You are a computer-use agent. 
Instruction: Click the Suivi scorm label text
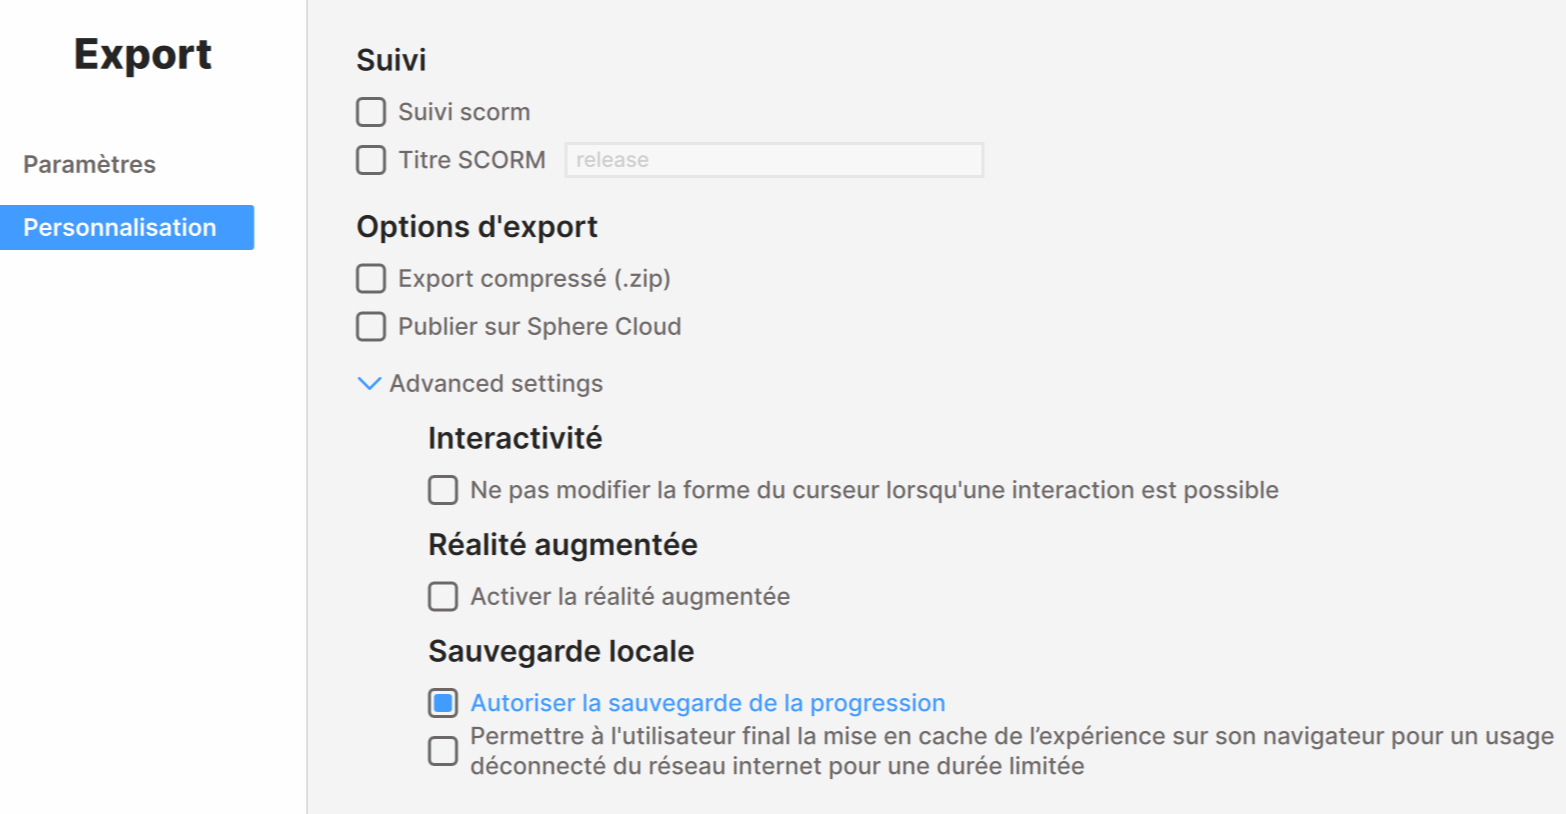[x=464, y=112]
